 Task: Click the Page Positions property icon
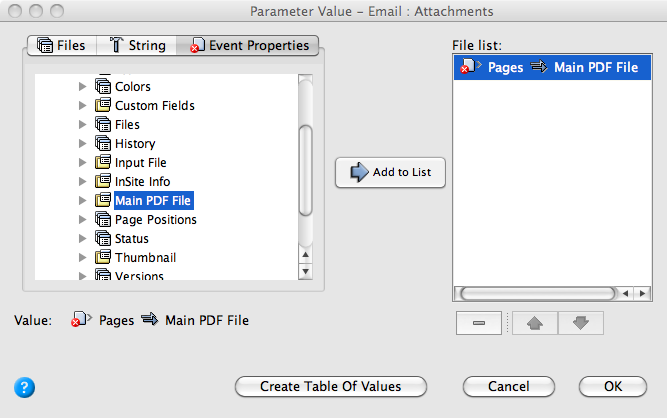click(x=103, y=219)
